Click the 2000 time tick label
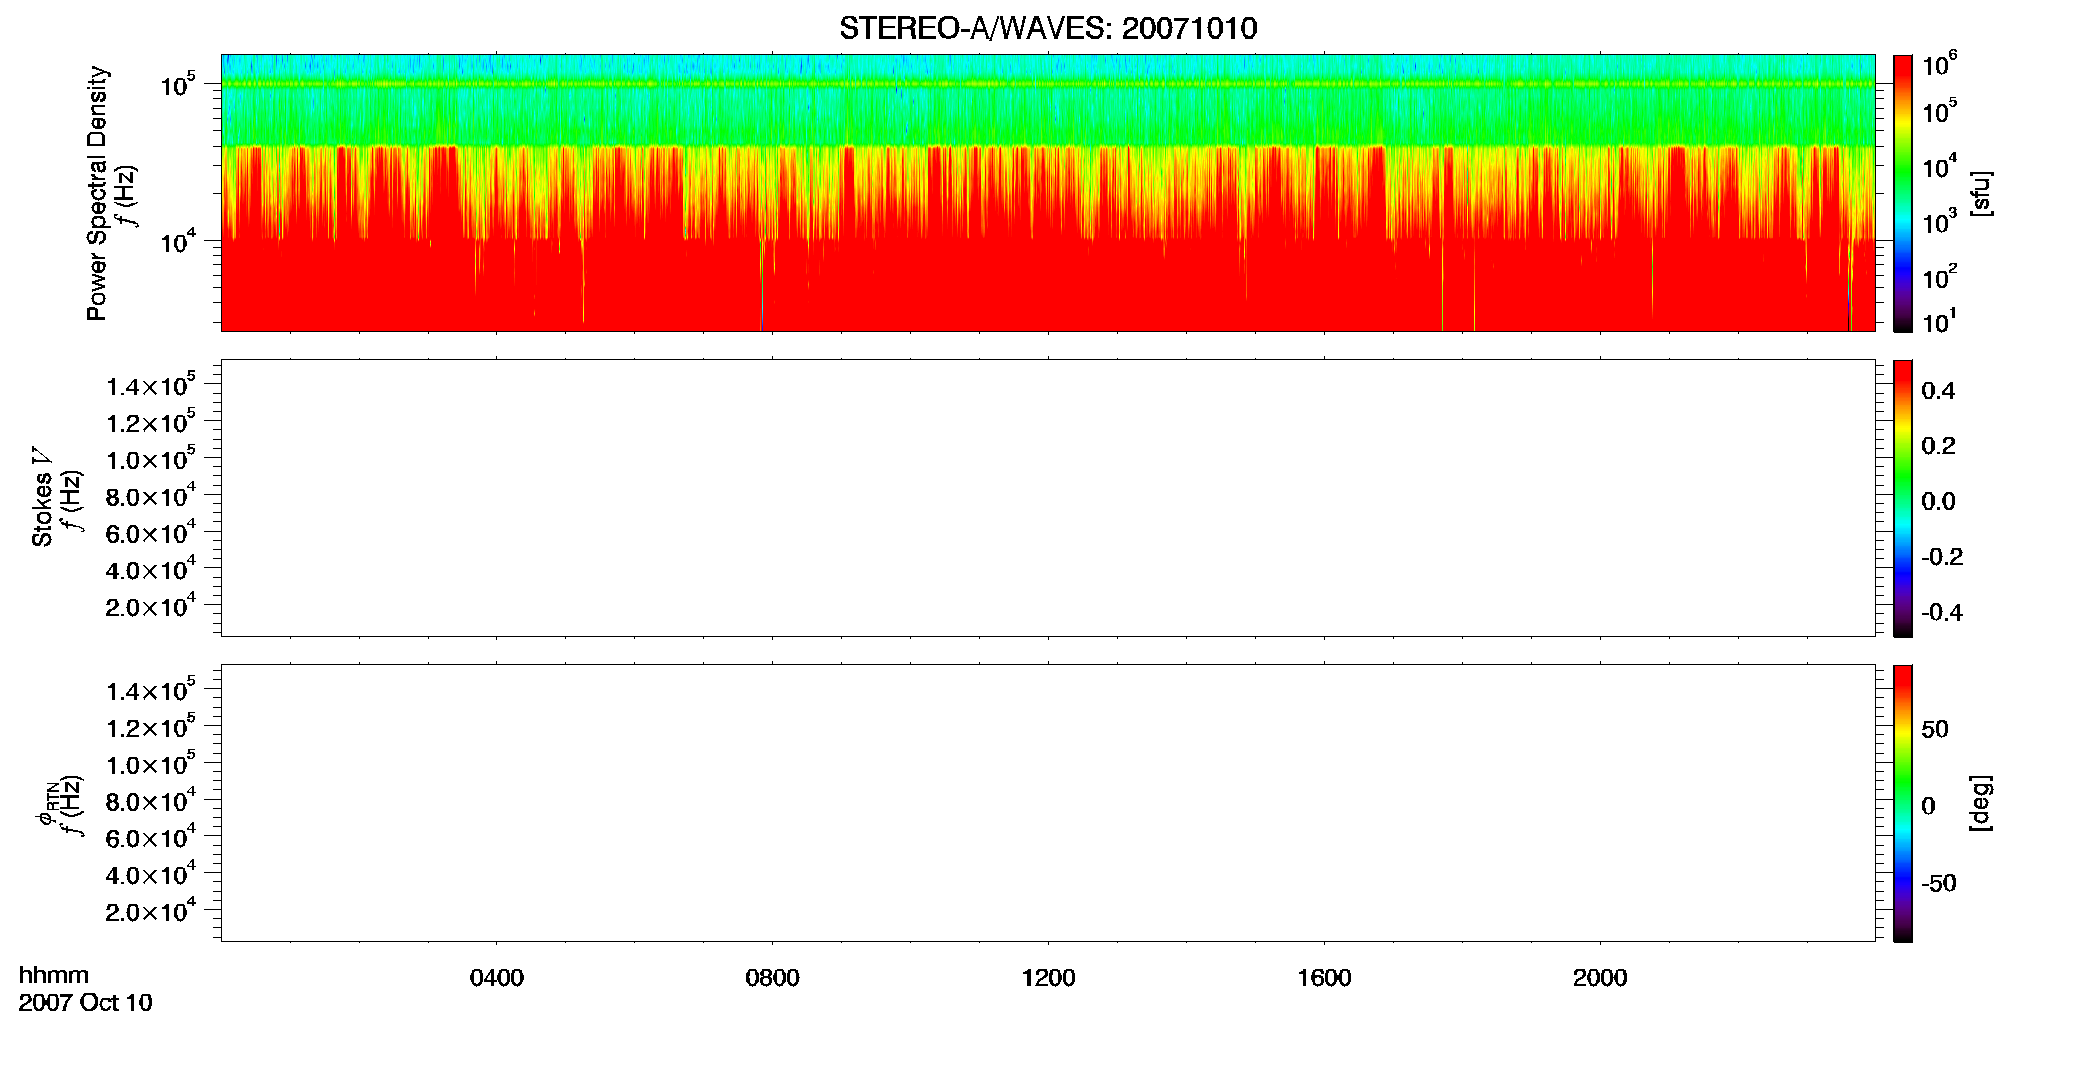The height and width of the screenshot is (1080, 2096). point(1601,978)
